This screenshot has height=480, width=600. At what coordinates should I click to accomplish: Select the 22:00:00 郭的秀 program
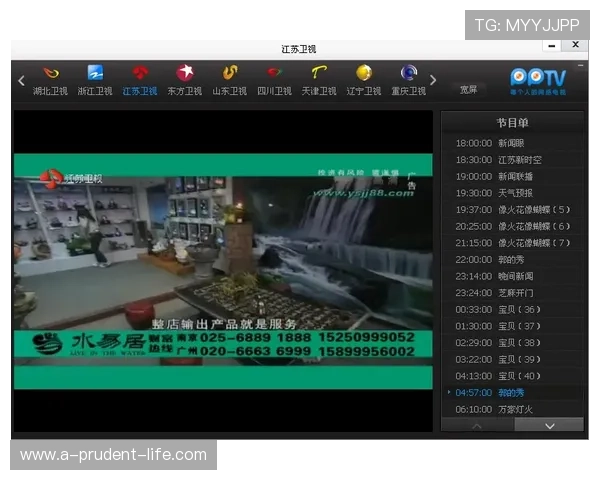click(512, 260)
